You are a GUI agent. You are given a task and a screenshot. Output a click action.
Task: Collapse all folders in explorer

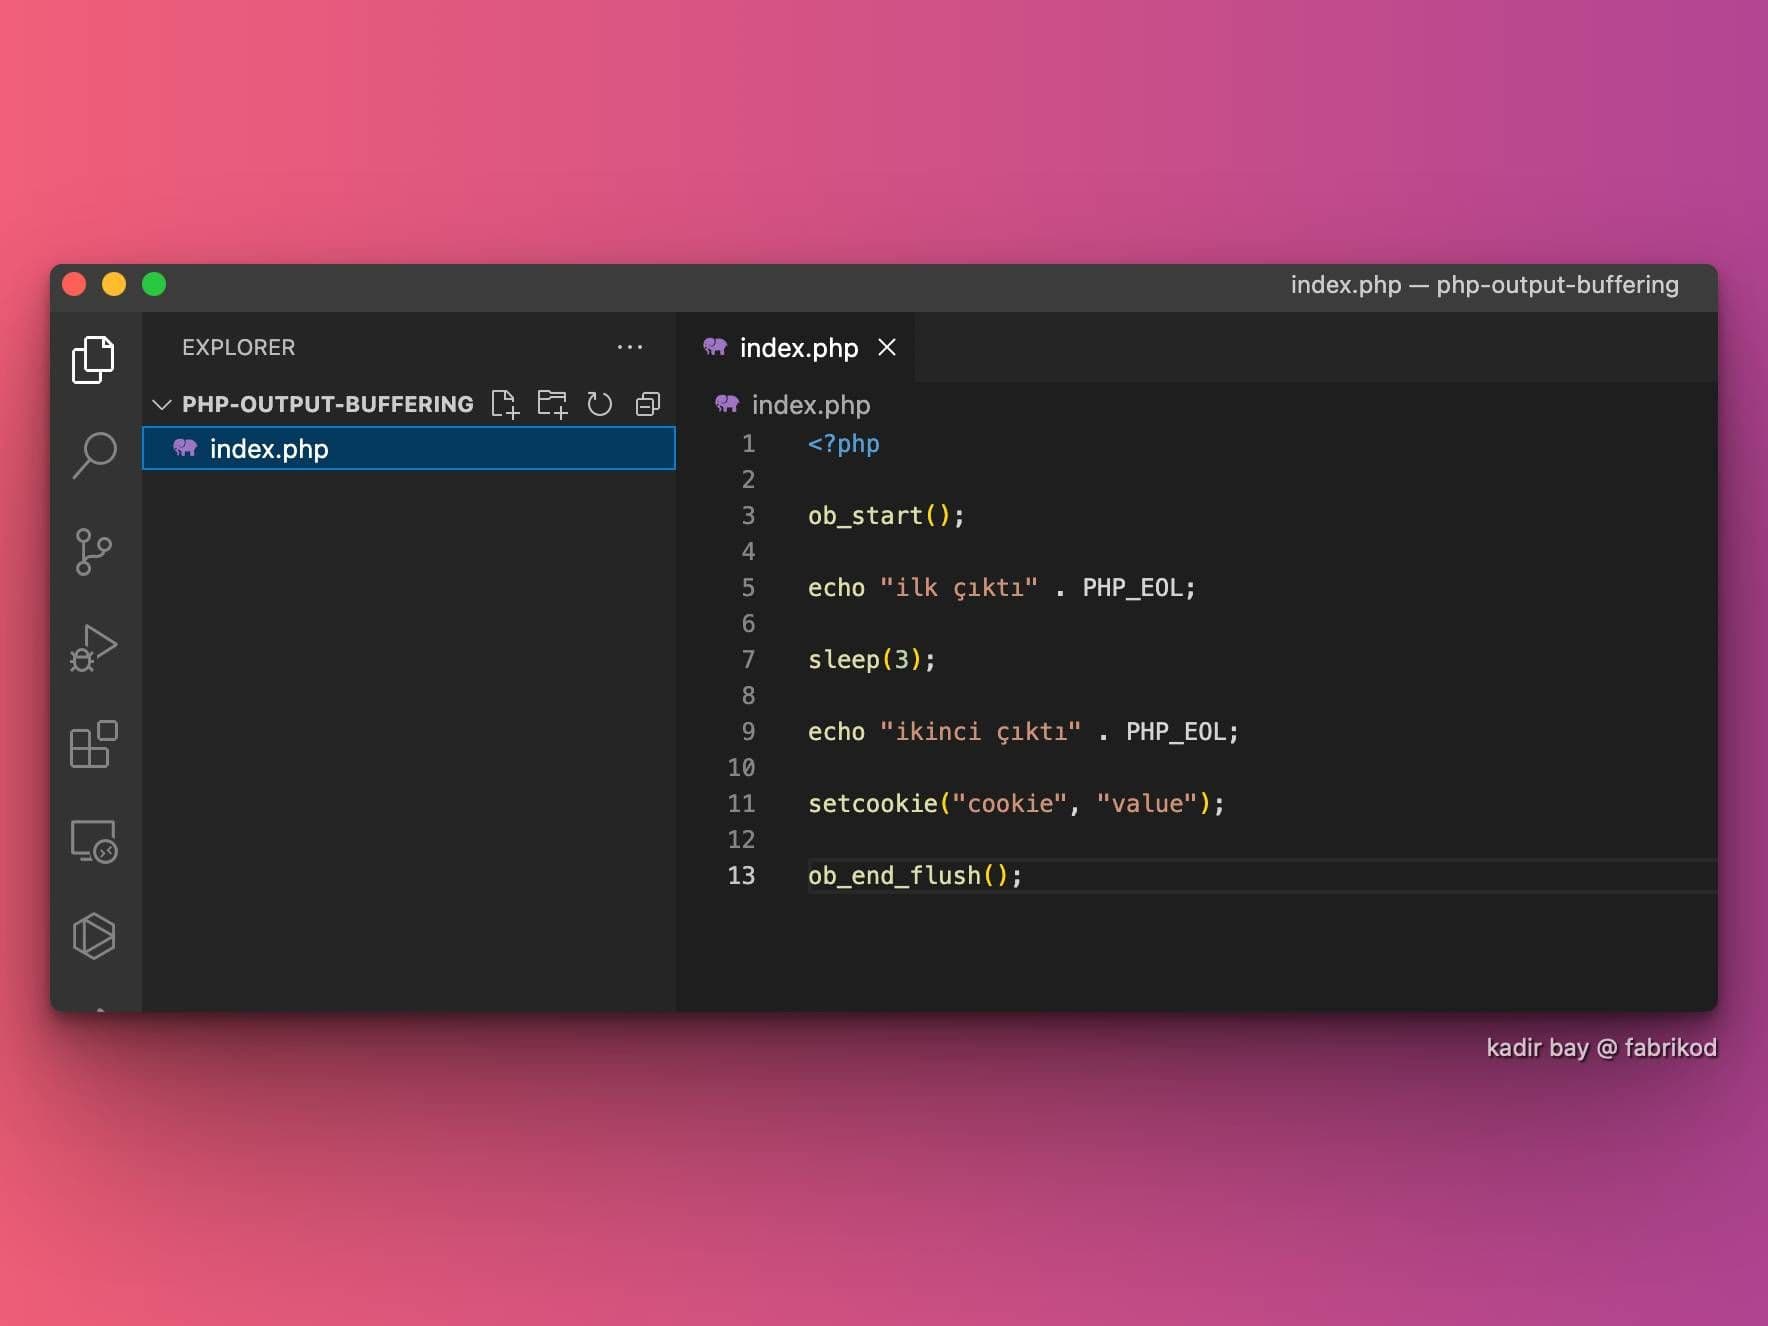tap(648, 404)
